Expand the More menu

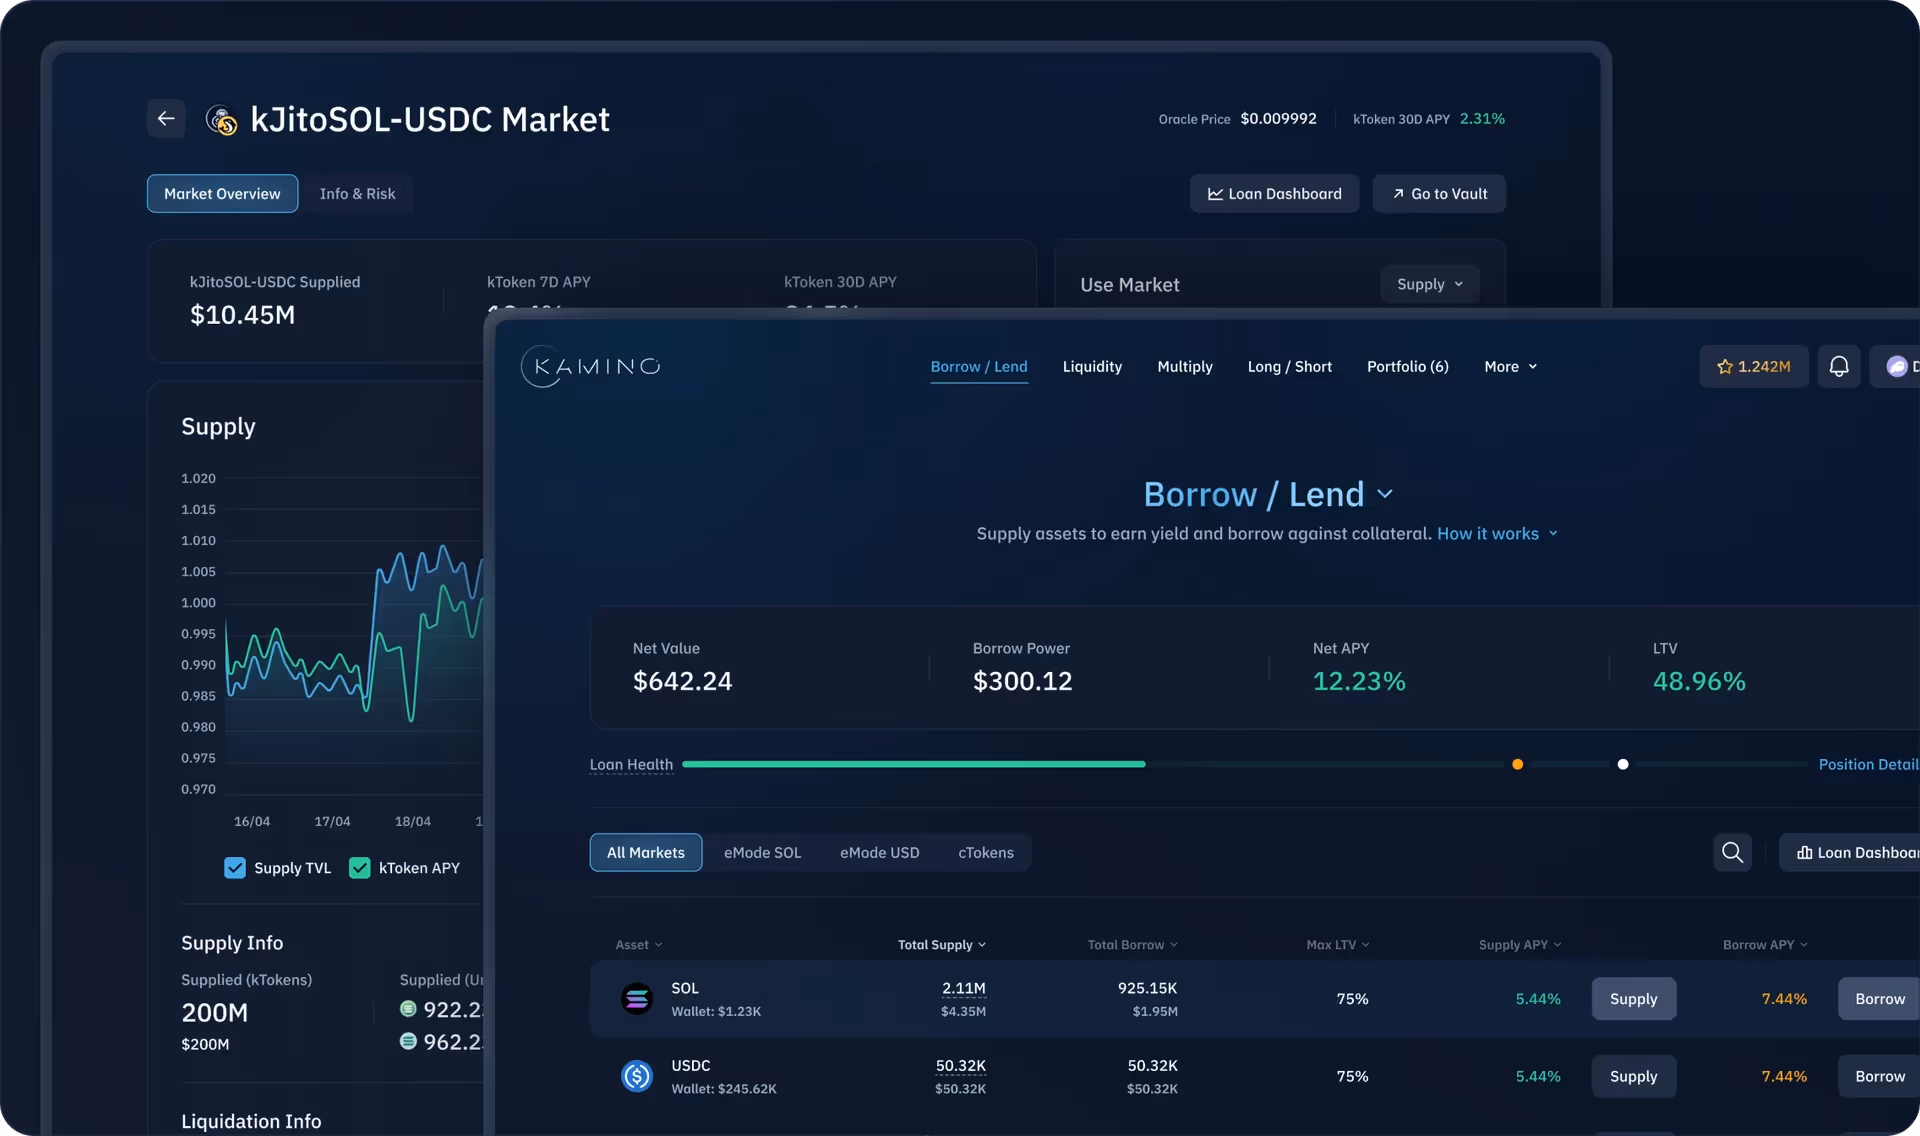(x=1510, y=367)
